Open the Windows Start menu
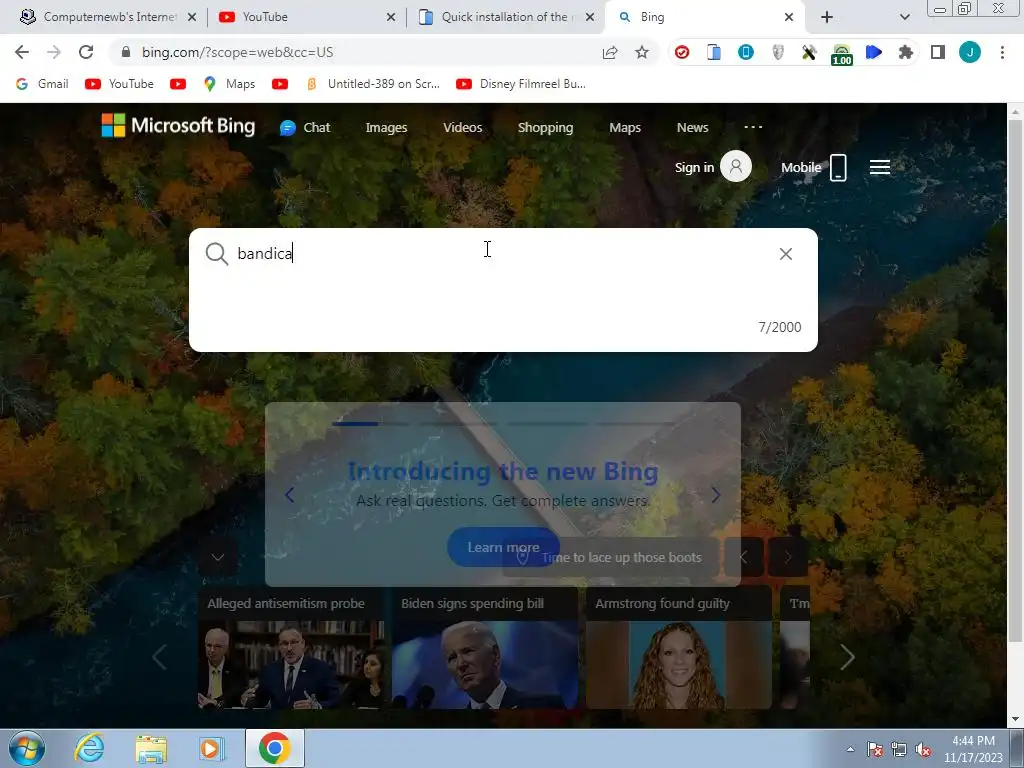Viewport: 1024px width, 768px height. 26,748
